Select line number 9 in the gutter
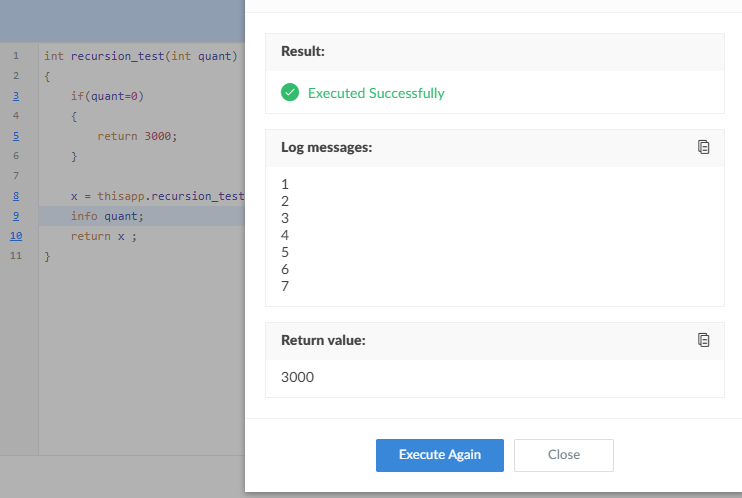The image size is (742, 498). click(16, 216)
